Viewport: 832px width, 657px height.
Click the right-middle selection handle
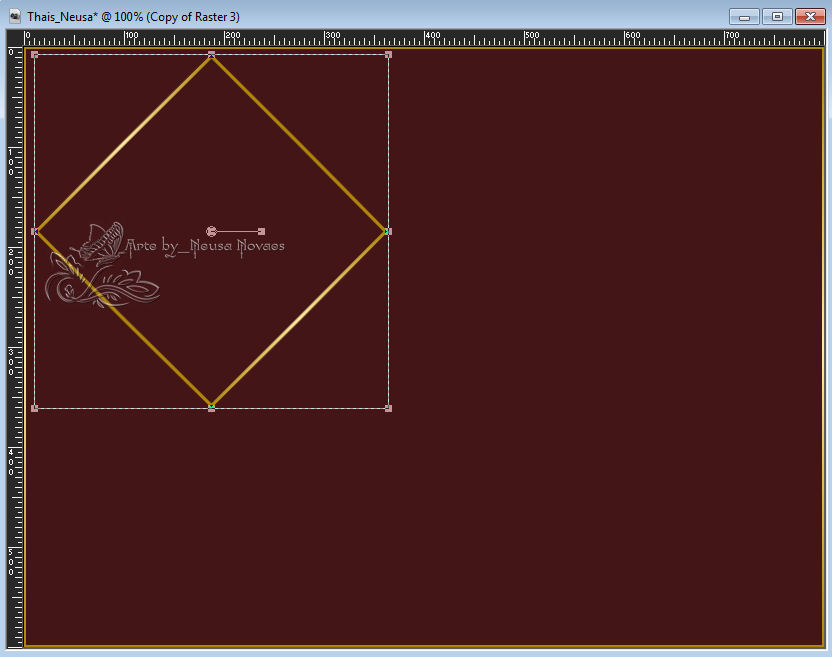[x=388, y=231]
